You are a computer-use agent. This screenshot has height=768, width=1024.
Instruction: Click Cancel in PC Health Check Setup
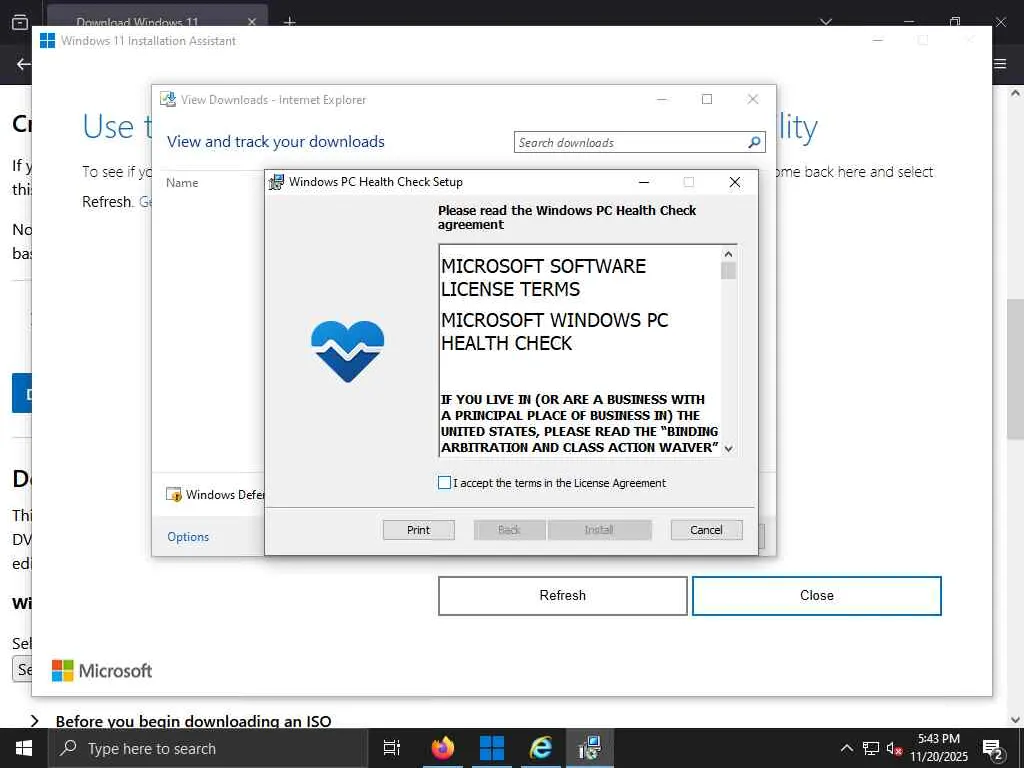[706, 530]
